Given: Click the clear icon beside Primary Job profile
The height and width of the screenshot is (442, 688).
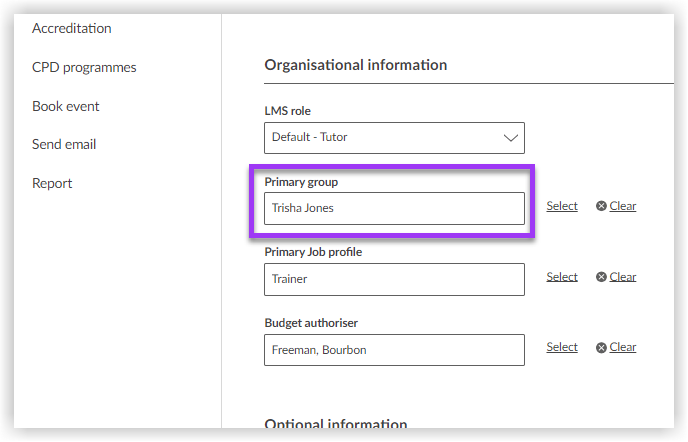Looking at the screenshot, I should click(601, 277).
